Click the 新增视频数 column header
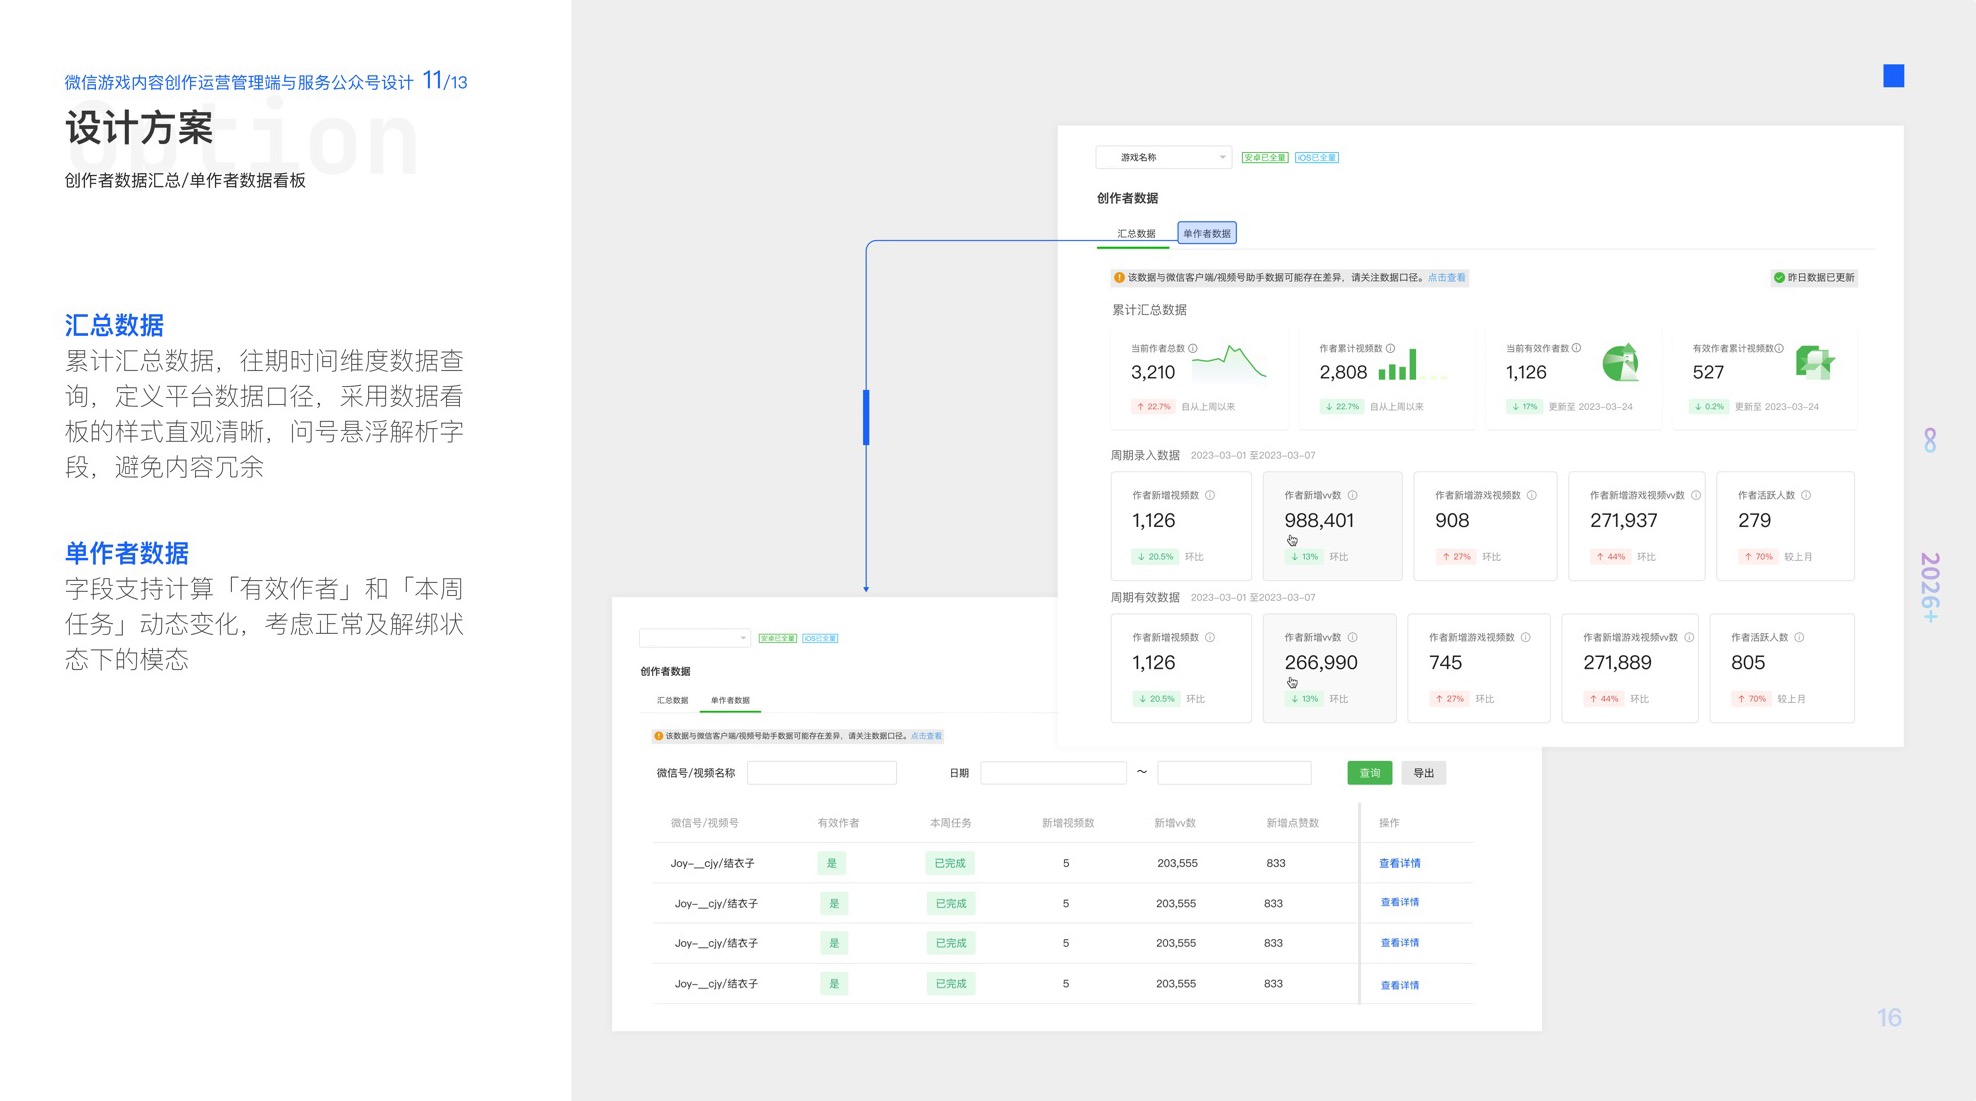Image resolution: width=1976 pixels, height=1101 pixels. click(x=1068, y=823)
